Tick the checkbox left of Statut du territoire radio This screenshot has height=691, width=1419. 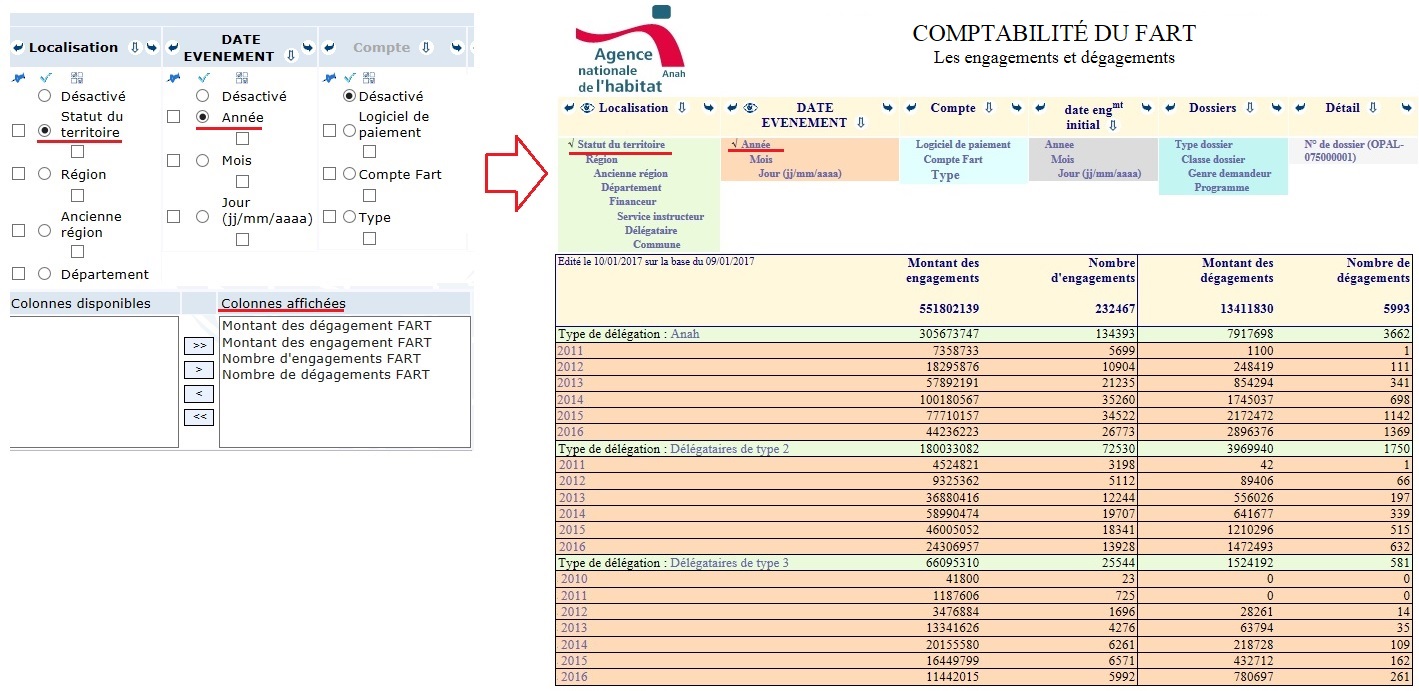(18, 131)
